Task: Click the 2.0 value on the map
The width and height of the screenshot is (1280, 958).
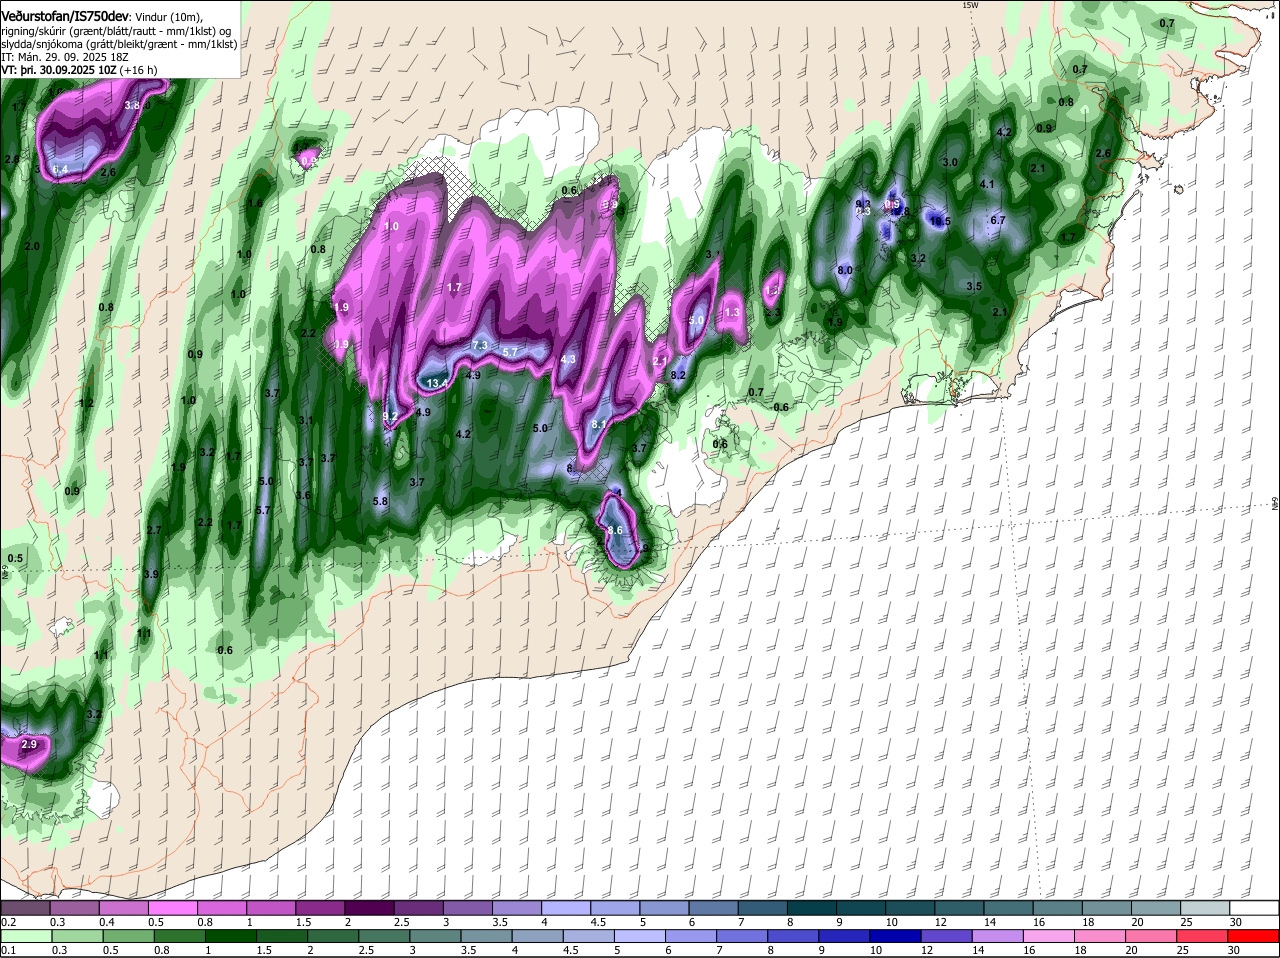Action: [x=32, y=246]
